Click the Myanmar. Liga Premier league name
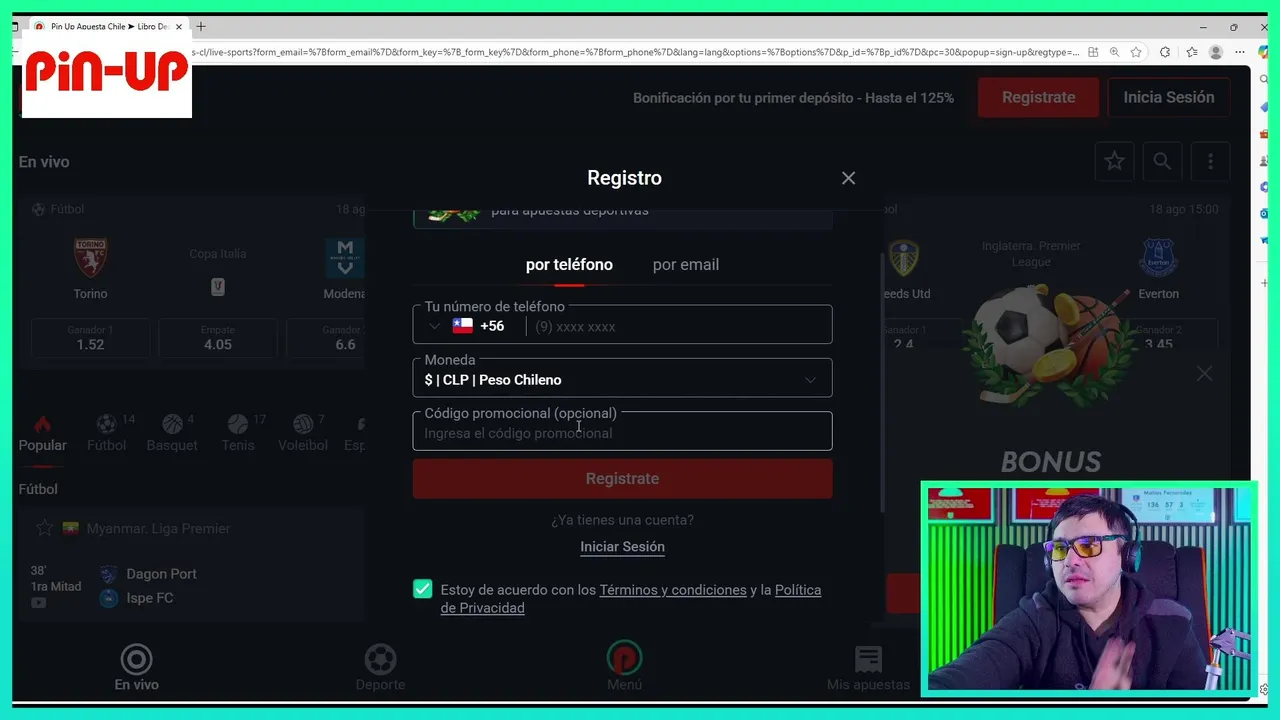 tap(158, 528)
